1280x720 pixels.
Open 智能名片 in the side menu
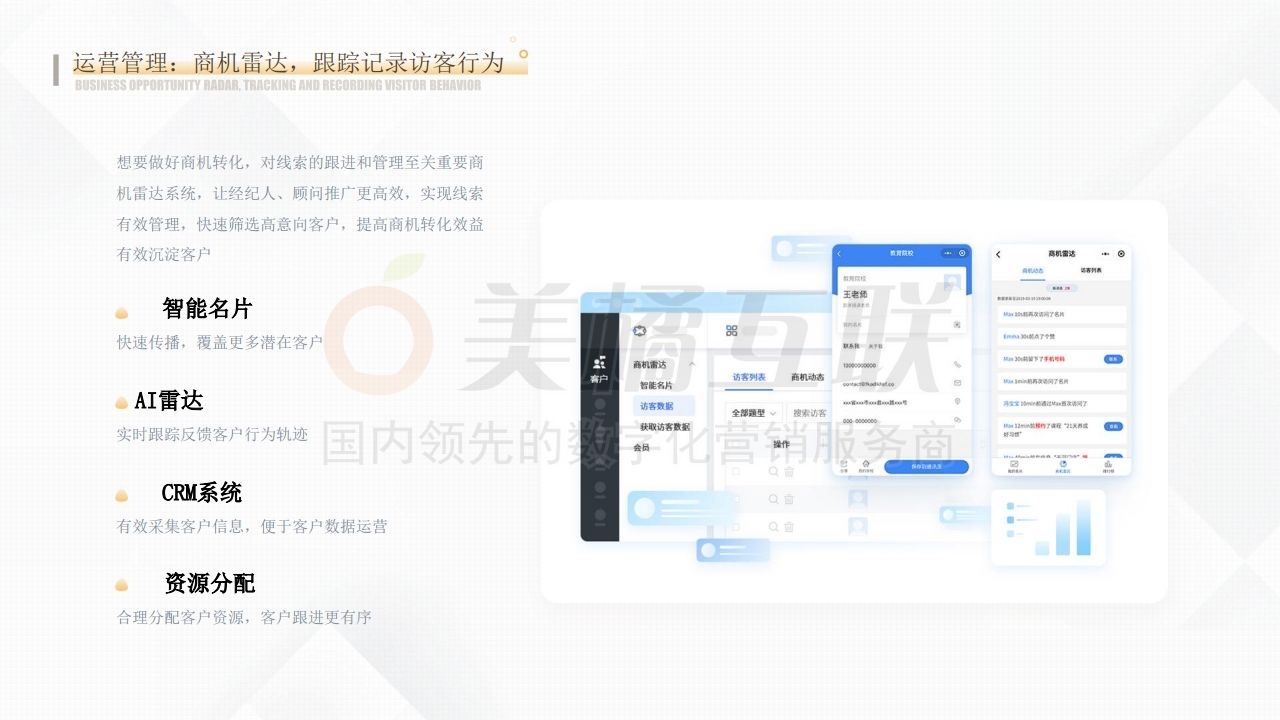pyautogui.click(x=656, y=385)
